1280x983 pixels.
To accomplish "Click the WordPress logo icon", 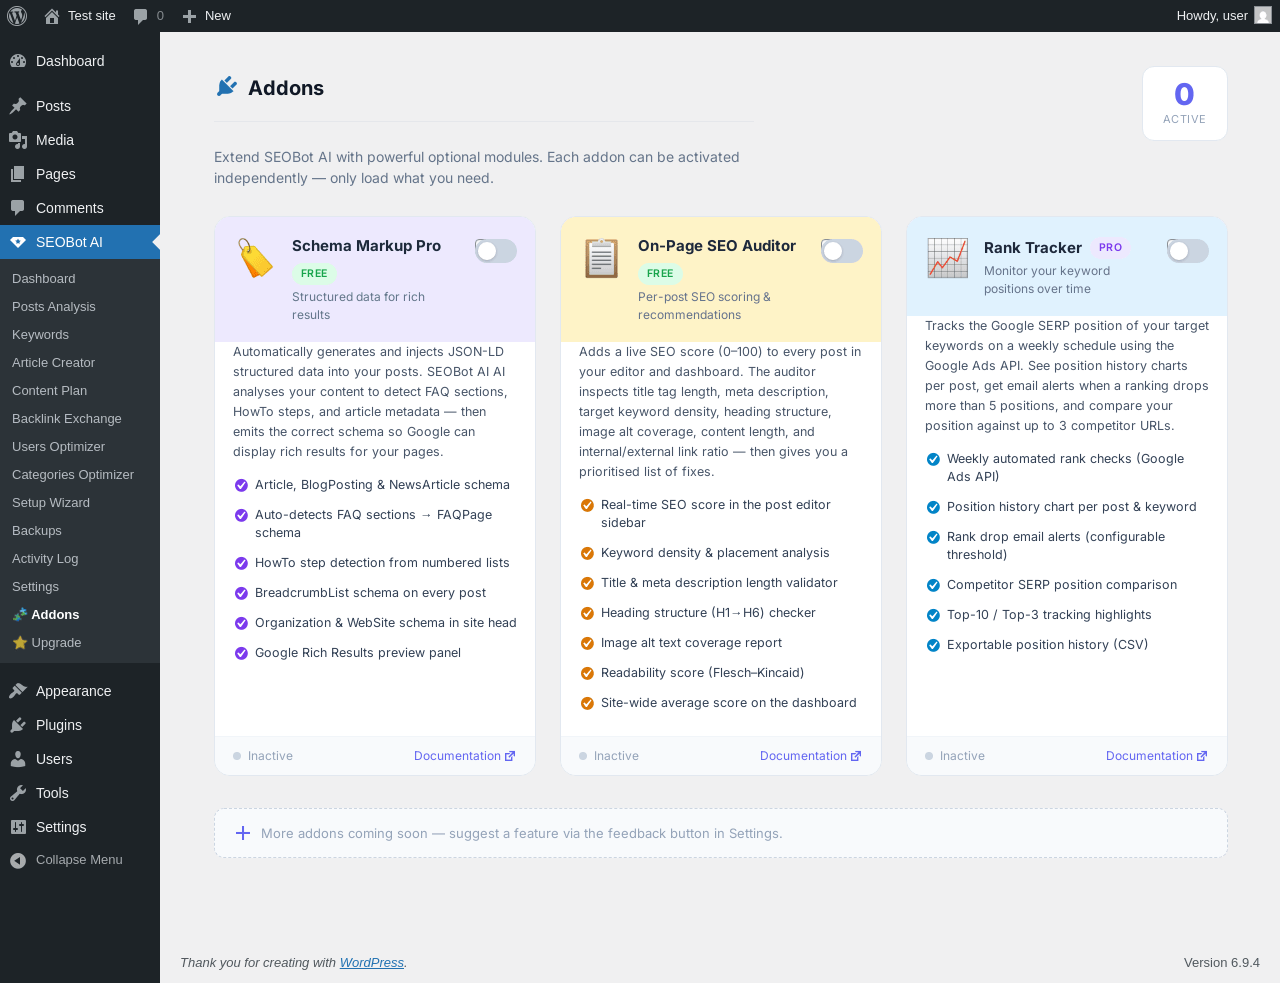I will pyautogui.click(x=17, y=16).
